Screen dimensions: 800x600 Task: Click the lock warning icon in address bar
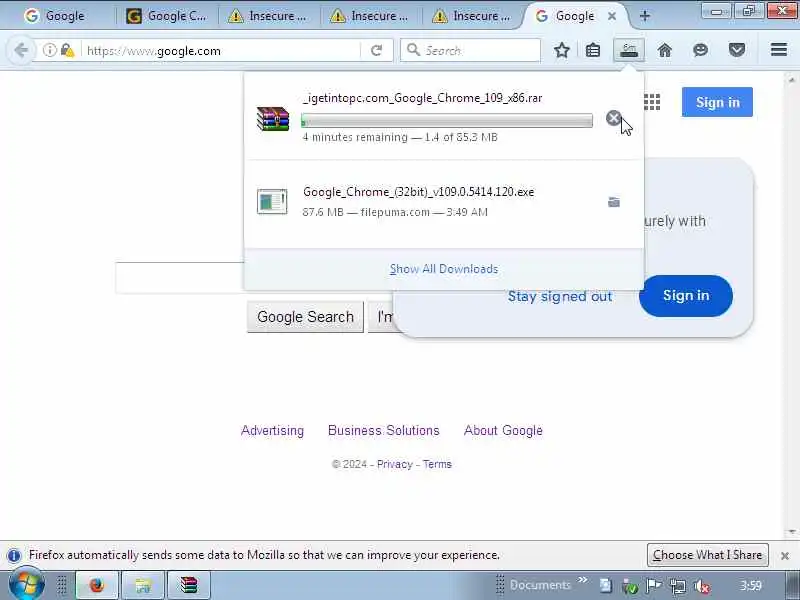[x=67, y=50]
